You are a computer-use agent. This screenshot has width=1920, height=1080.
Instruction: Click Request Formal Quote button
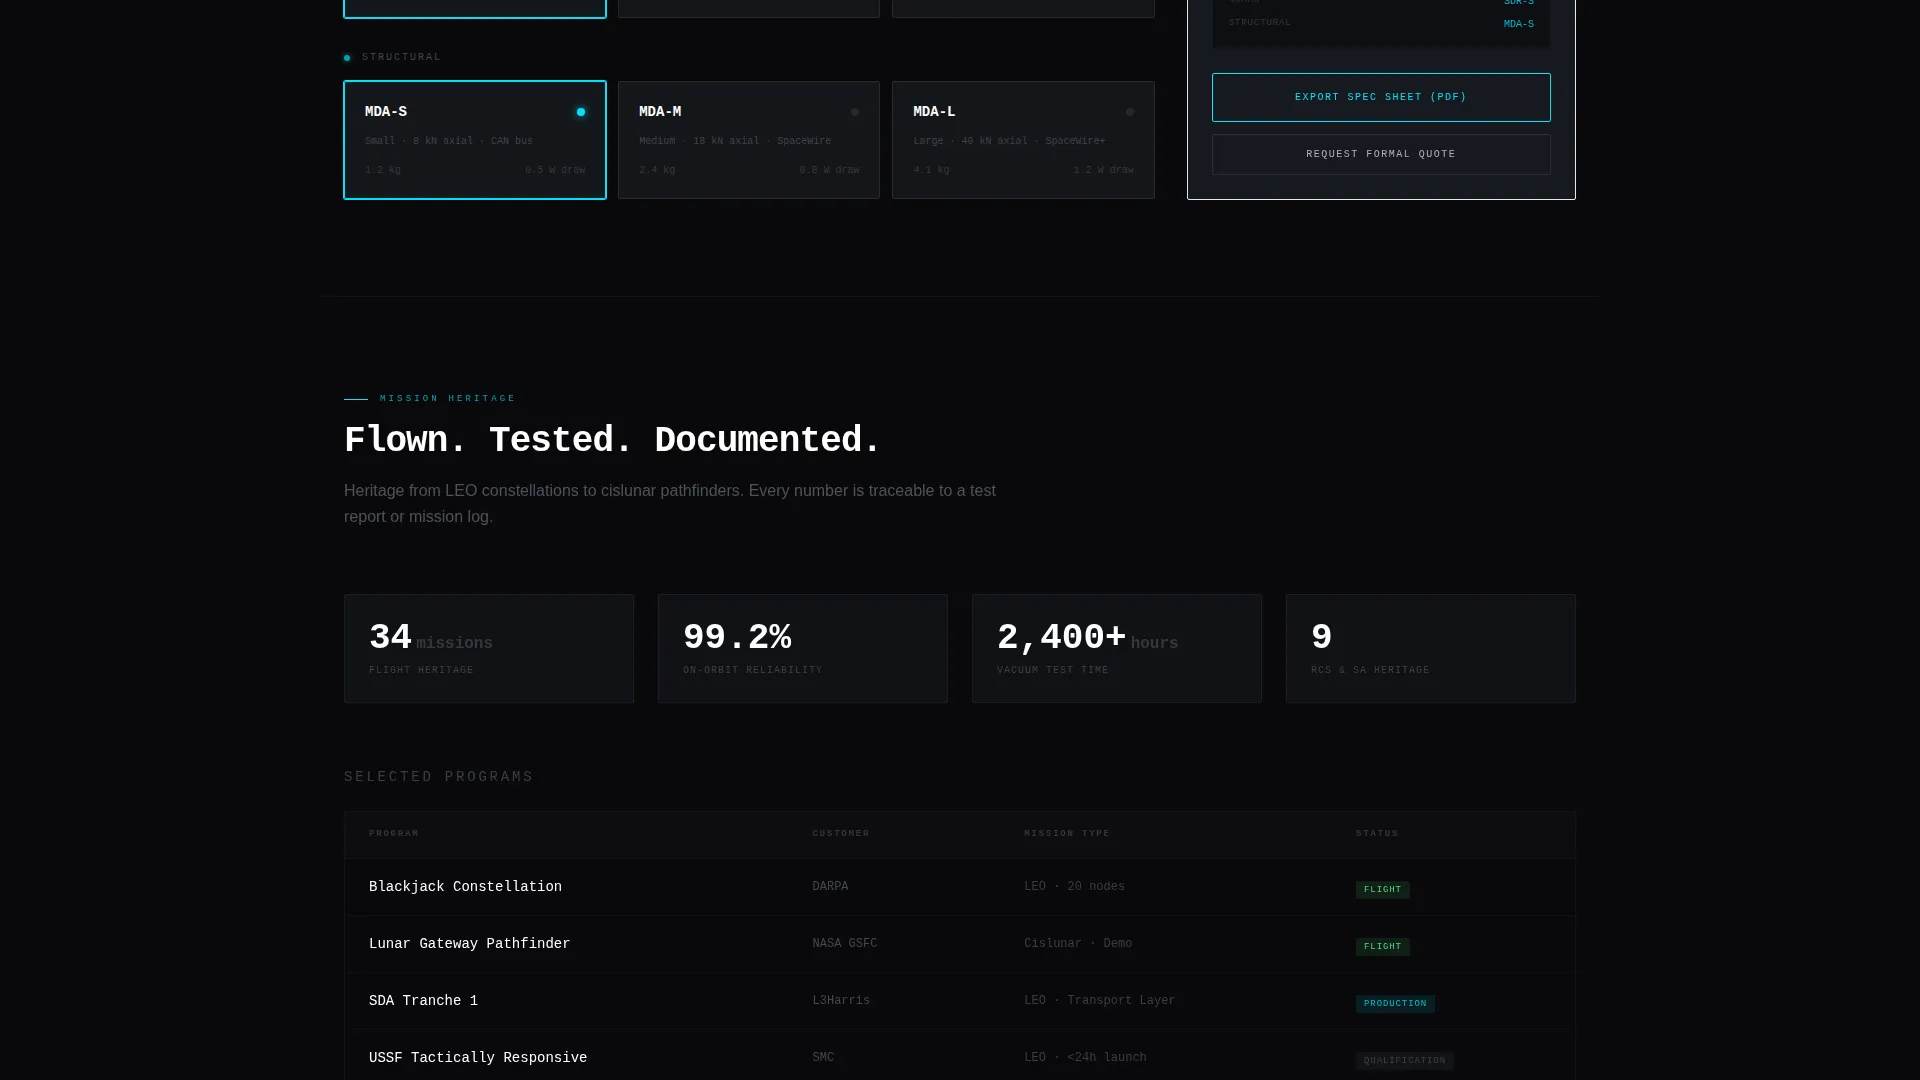(1381, 154)
